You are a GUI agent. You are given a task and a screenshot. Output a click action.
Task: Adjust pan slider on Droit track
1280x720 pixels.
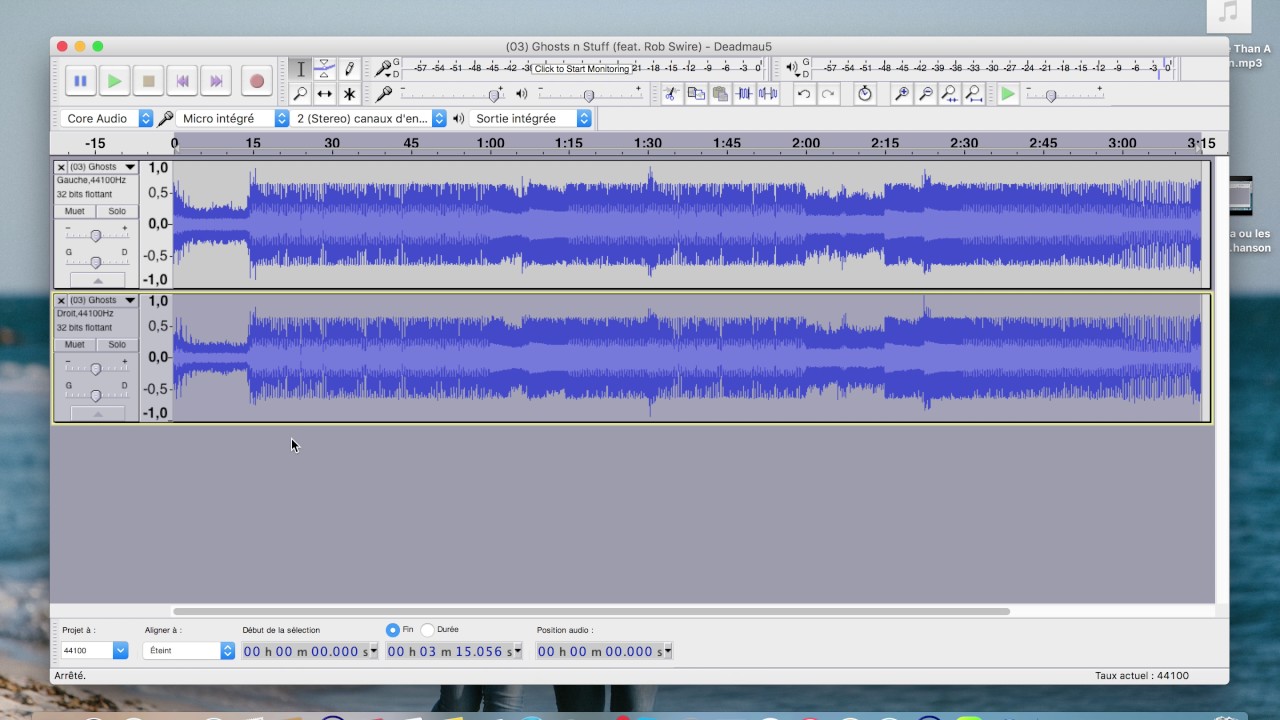pos(96,394)
